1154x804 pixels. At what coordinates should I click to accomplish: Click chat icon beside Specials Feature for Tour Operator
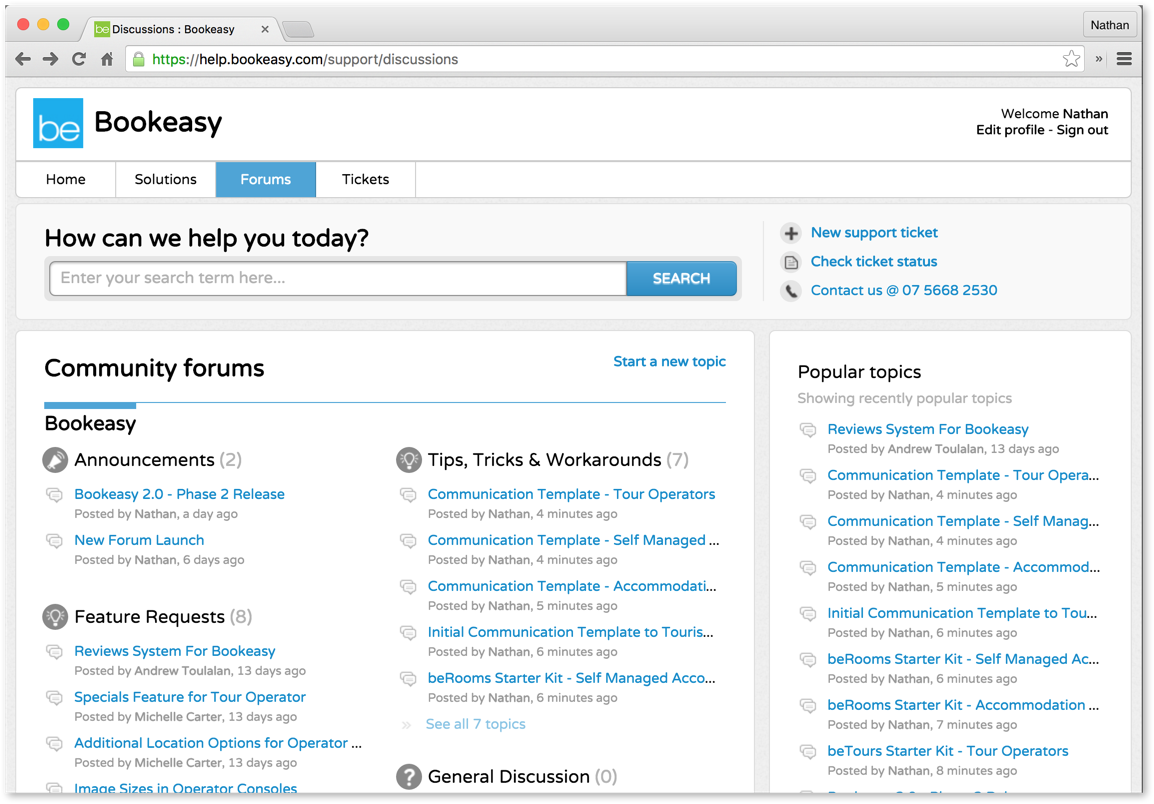pyautogui.click(x=54, y=698)
